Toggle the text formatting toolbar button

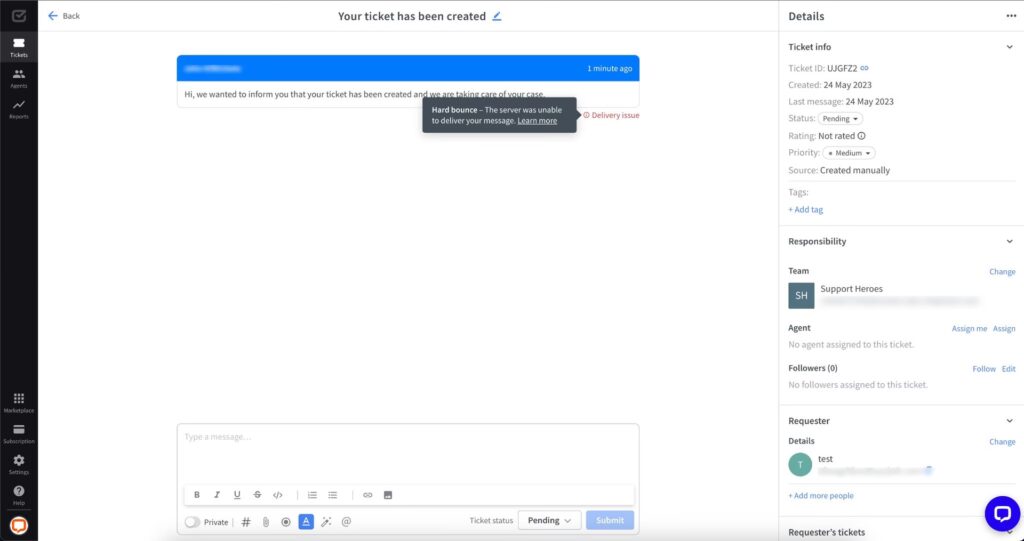click(306, 521)
